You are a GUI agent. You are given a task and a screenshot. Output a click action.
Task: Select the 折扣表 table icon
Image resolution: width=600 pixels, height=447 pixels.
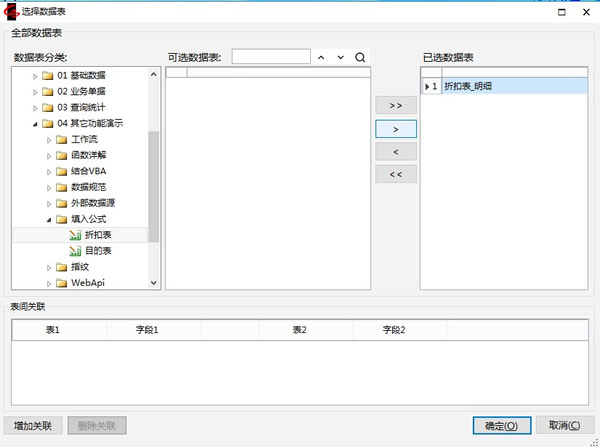pyautogui.click(x=75, y=234)
